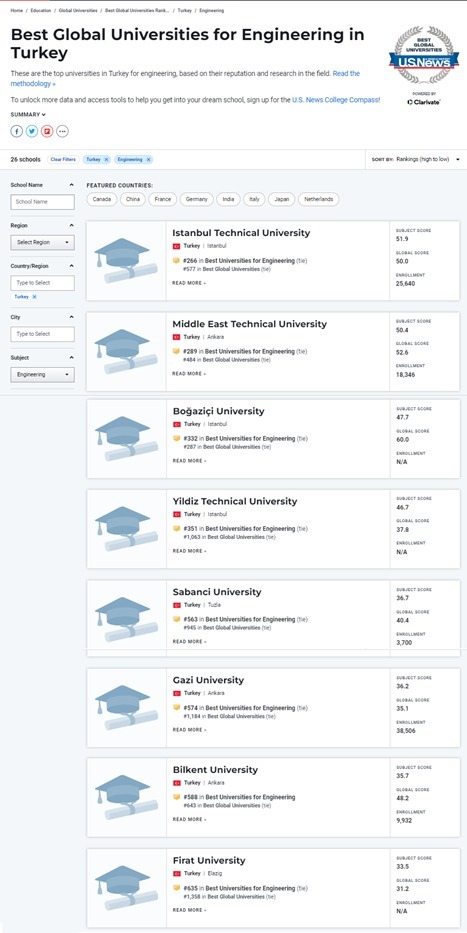467x933 pixels.
Task: Share page via Twitter icon
Action: [x=32, y=132]
